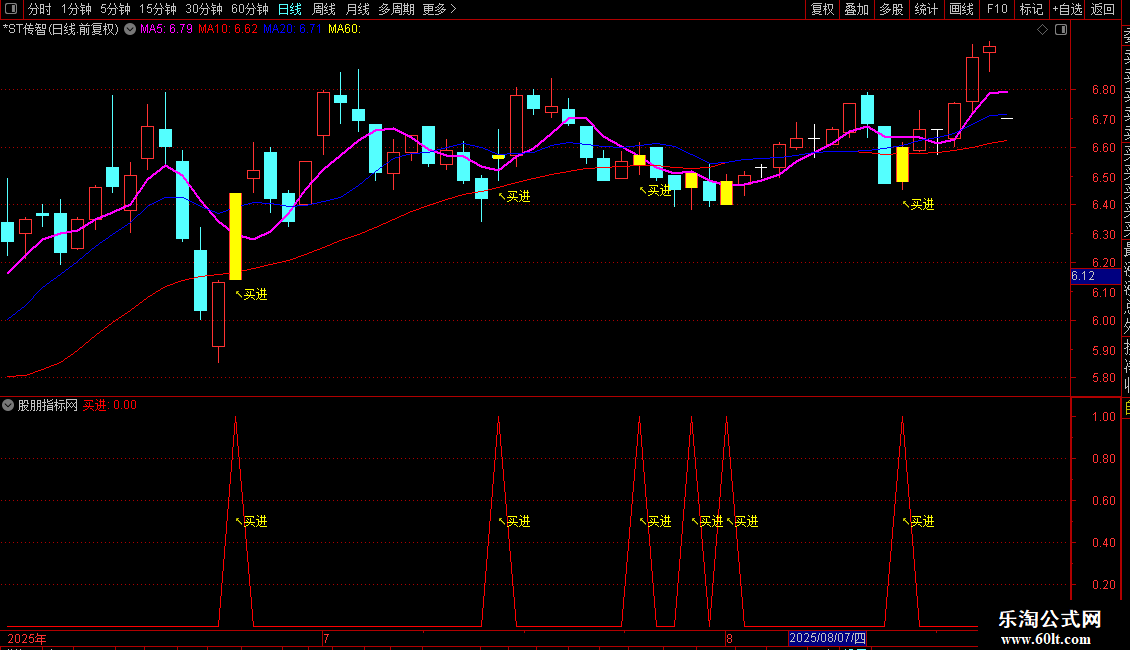Open the indicator menu arrow beside *ST传智 title
The image size is (1130, 650).
130,30
